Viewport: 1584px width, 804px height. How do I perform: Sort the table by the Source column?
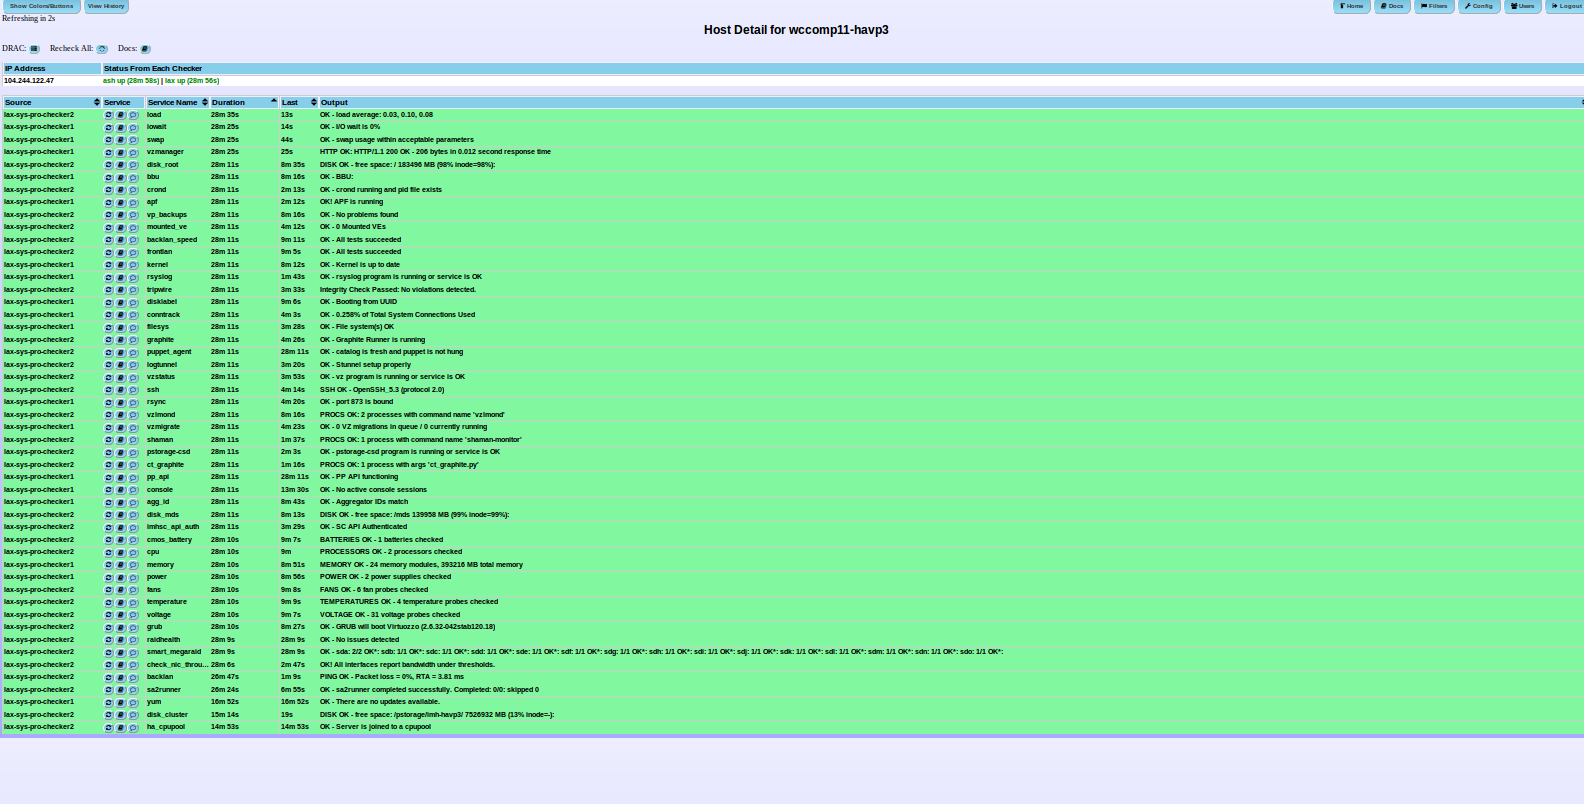[50, 102]
